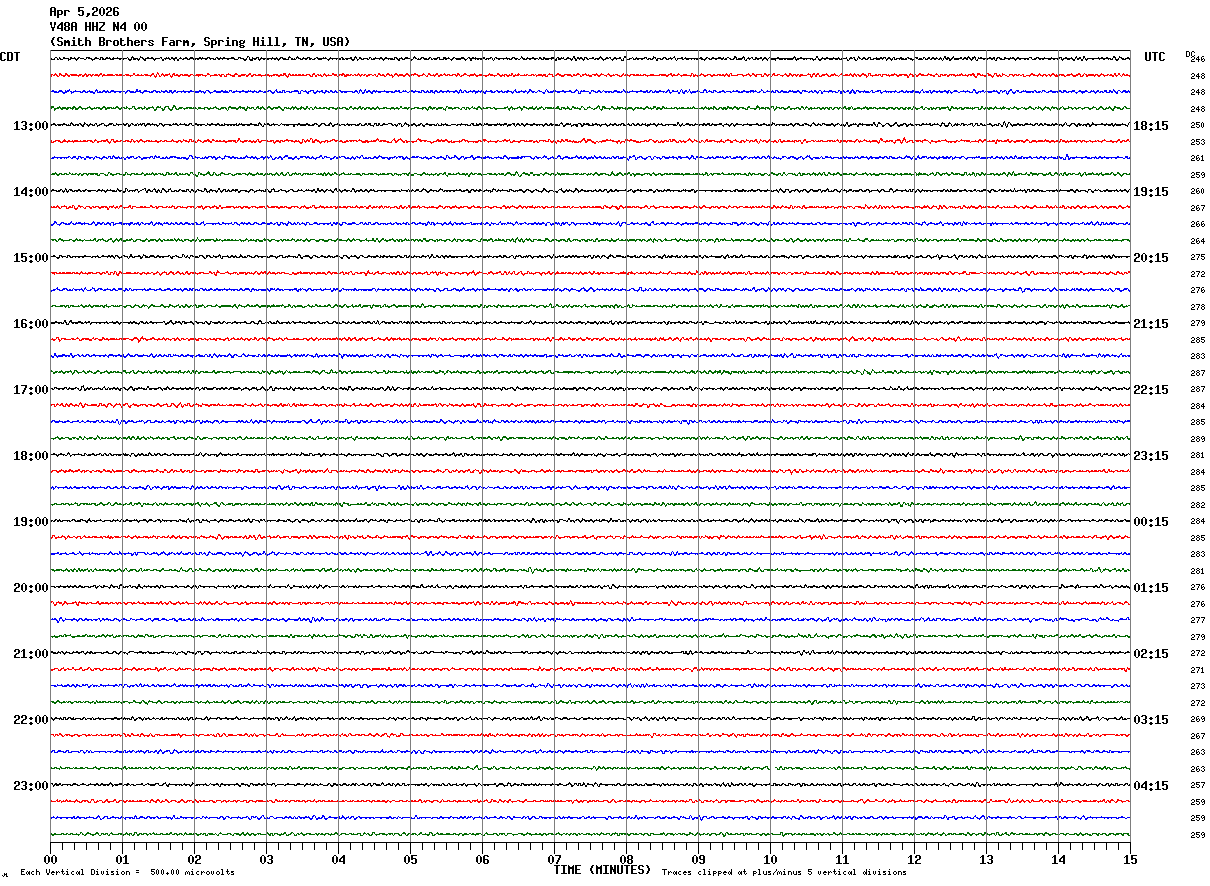Image resolution: width=1210 pixels, height=886 pixels.
Task: Click the 02:15 UTC time label
Action: point(1151,654)
